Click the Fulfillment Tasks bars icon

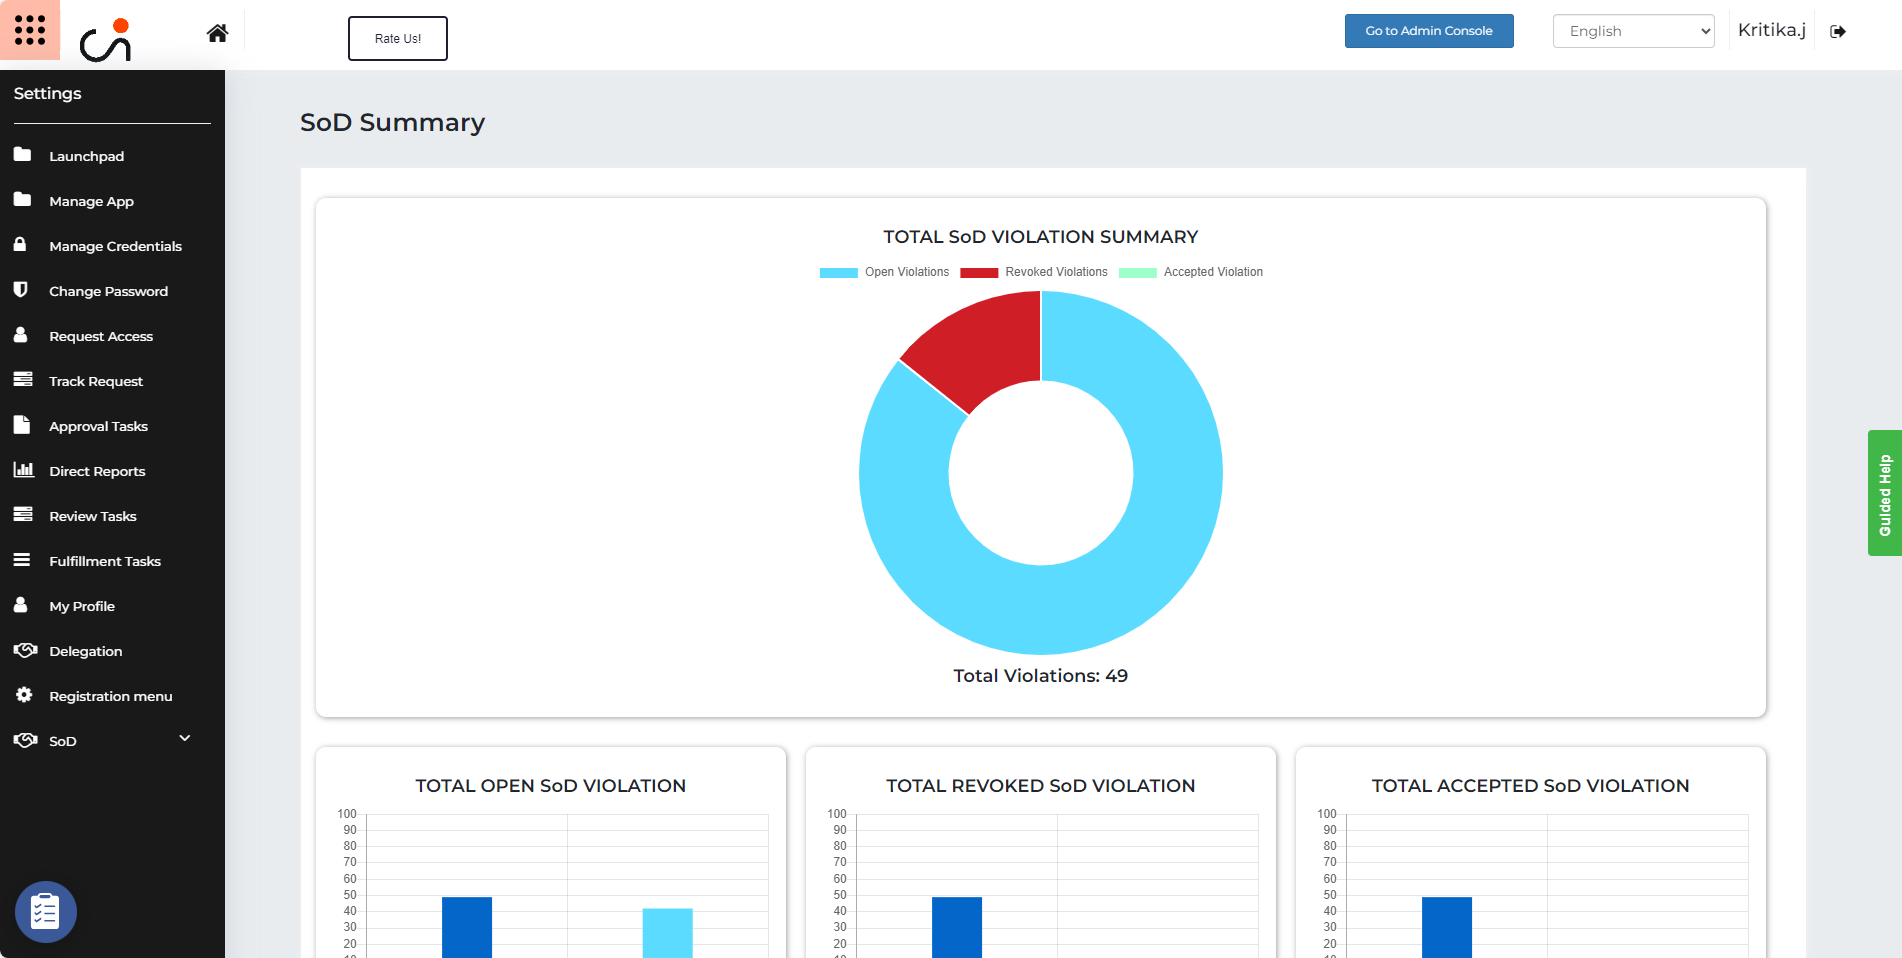click(22, 560)
